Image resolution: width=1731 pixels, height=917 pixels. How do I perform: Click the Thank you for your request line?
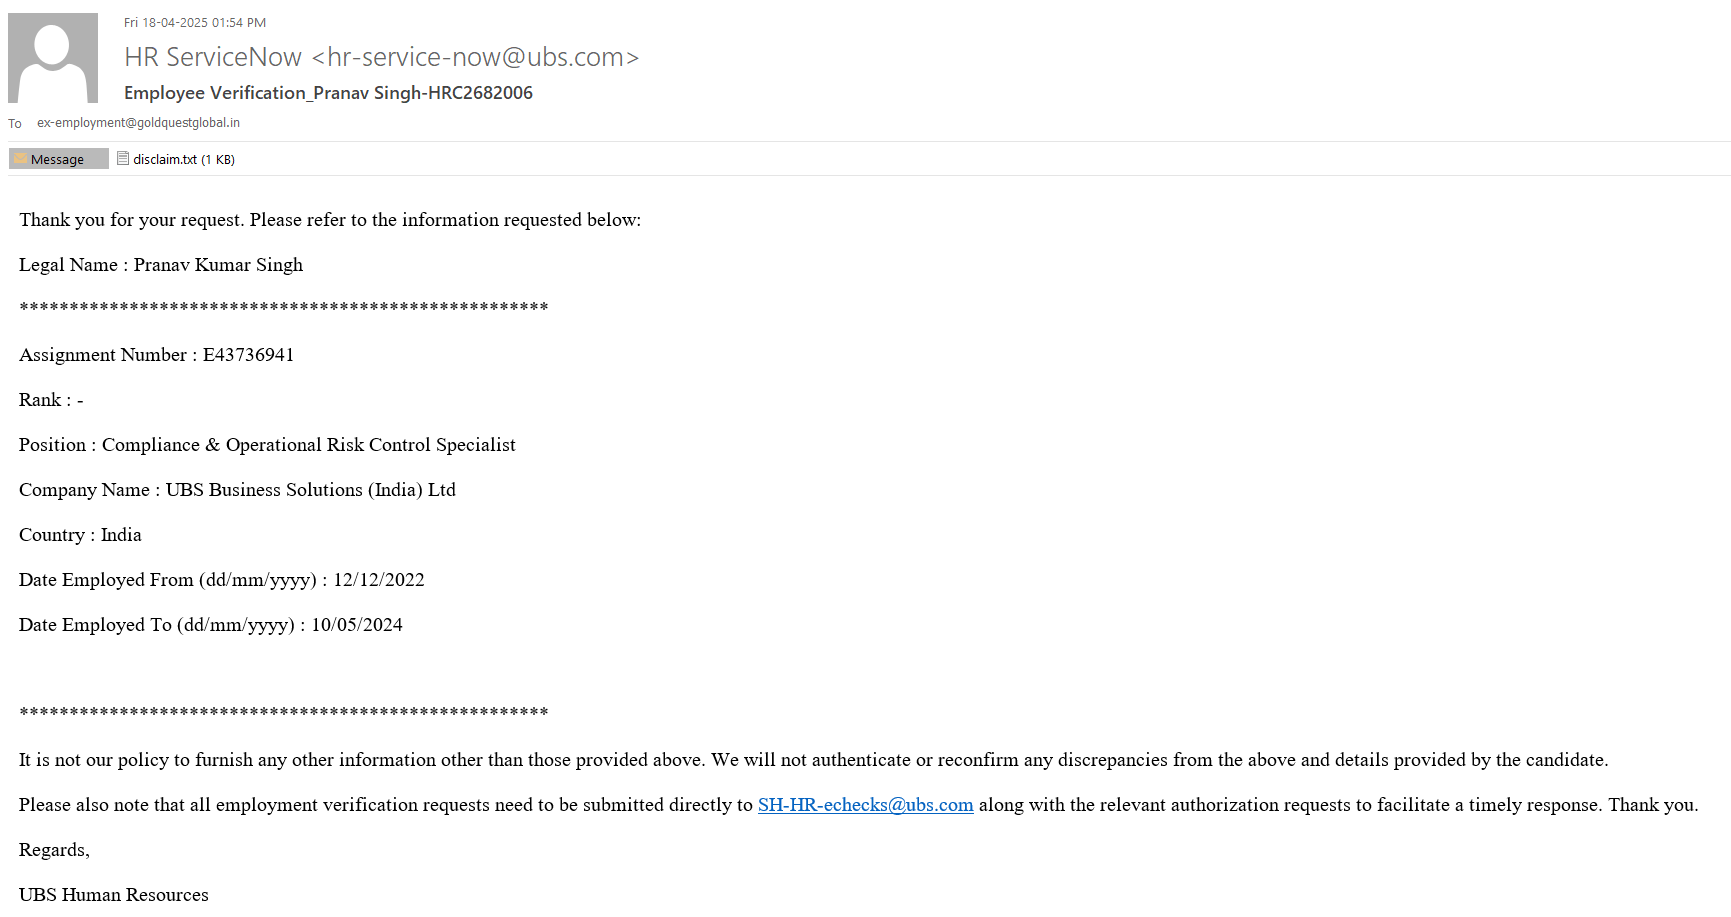click(330, 220)
